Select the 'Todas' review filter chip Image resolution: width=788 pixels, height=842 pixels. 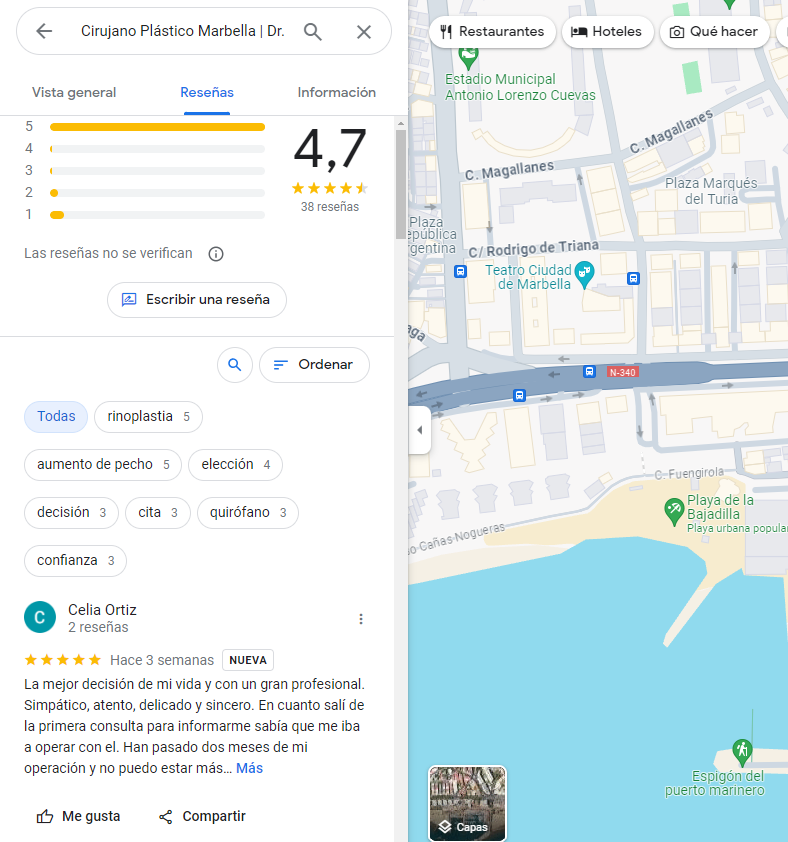[x=56, y=417]
